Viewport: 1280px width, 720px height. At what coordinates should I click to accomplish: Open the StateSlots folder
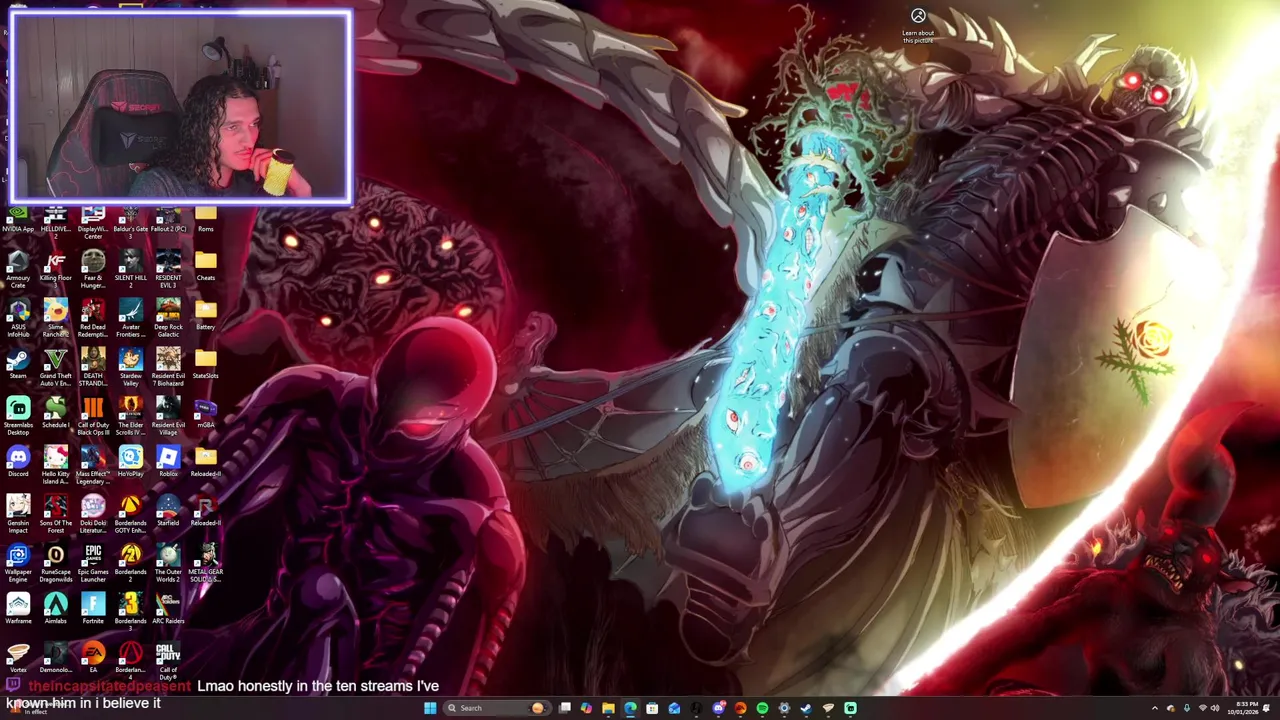[x=206, y=365]
